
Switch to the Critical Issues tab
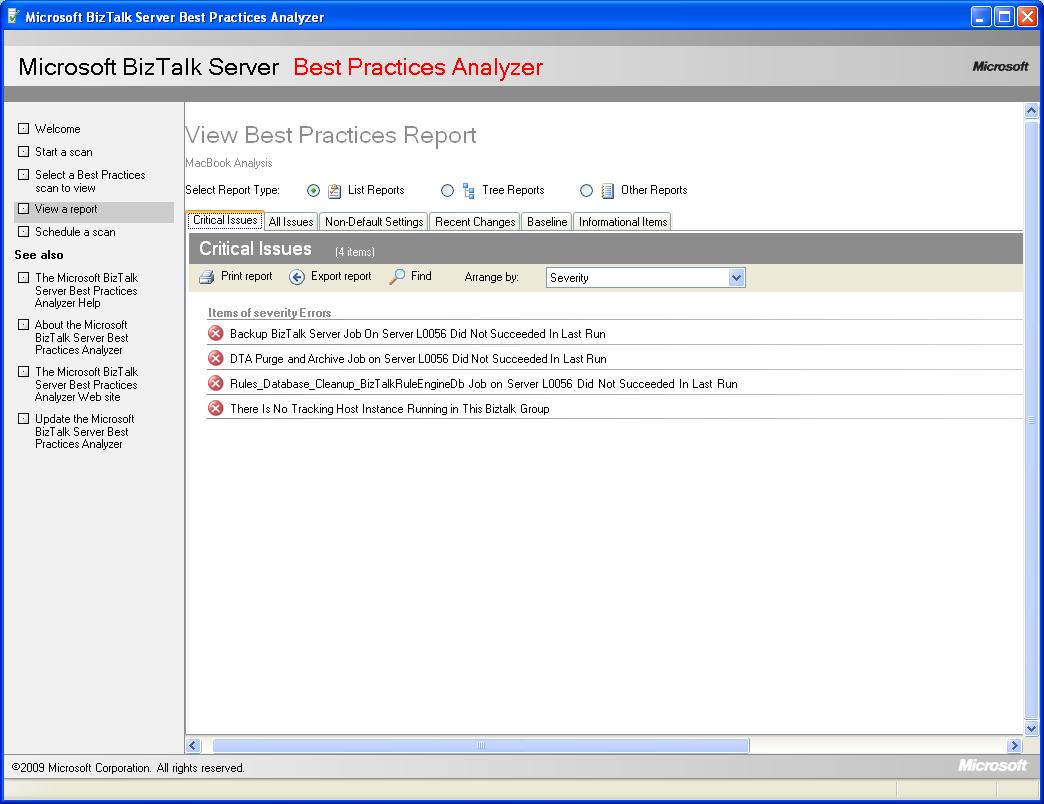(x=225, y=220)
